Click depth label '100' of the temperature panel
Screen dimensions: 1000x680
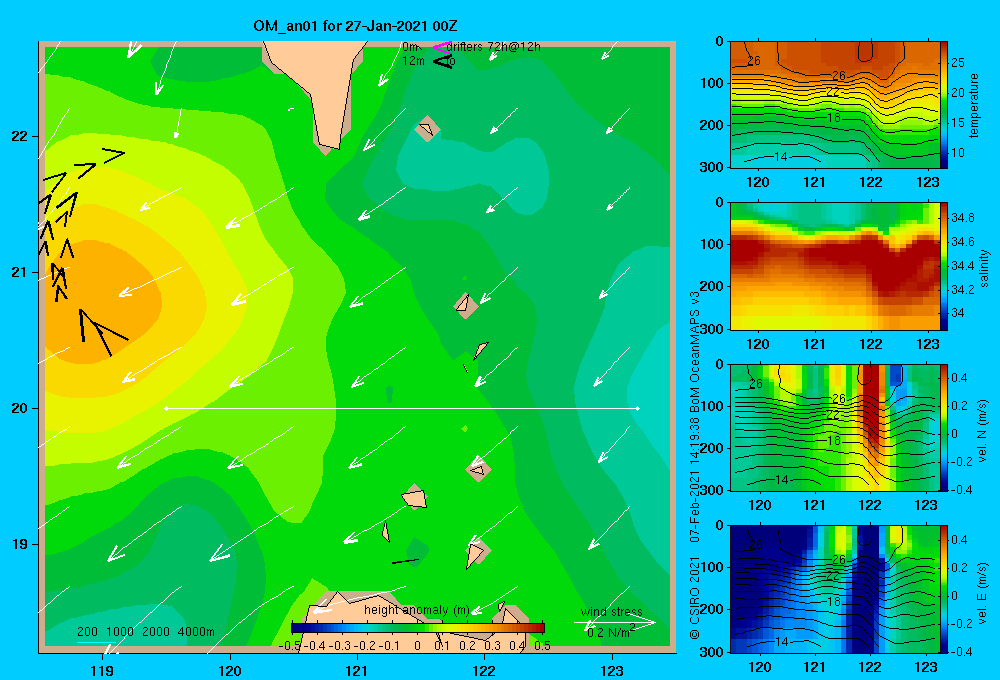point(713,83)
